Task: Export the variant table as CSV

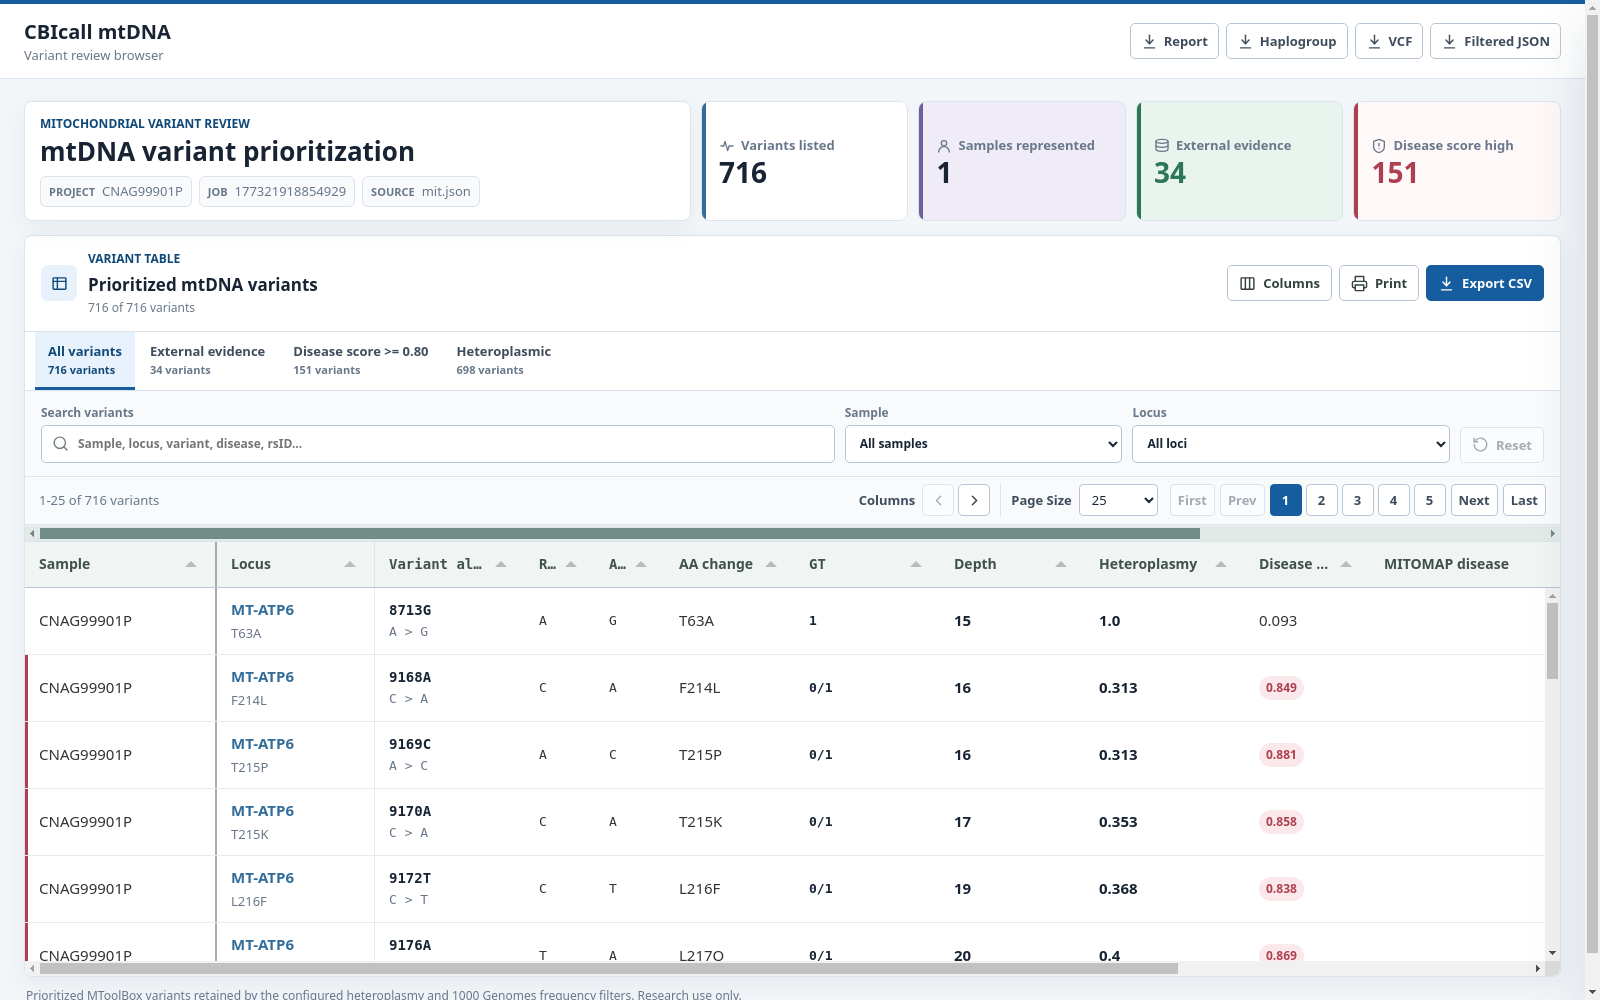Action: pyautogui.click(x=1485, y=283)
